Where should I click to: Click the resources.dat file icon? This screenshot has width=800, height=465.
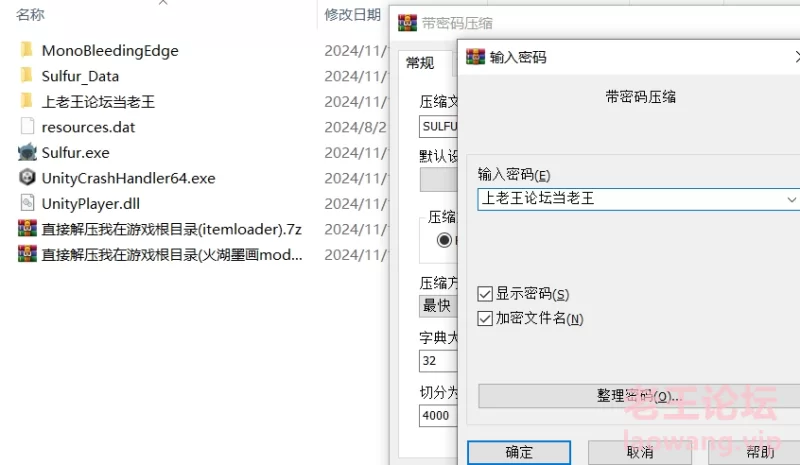tap(27, 127)
